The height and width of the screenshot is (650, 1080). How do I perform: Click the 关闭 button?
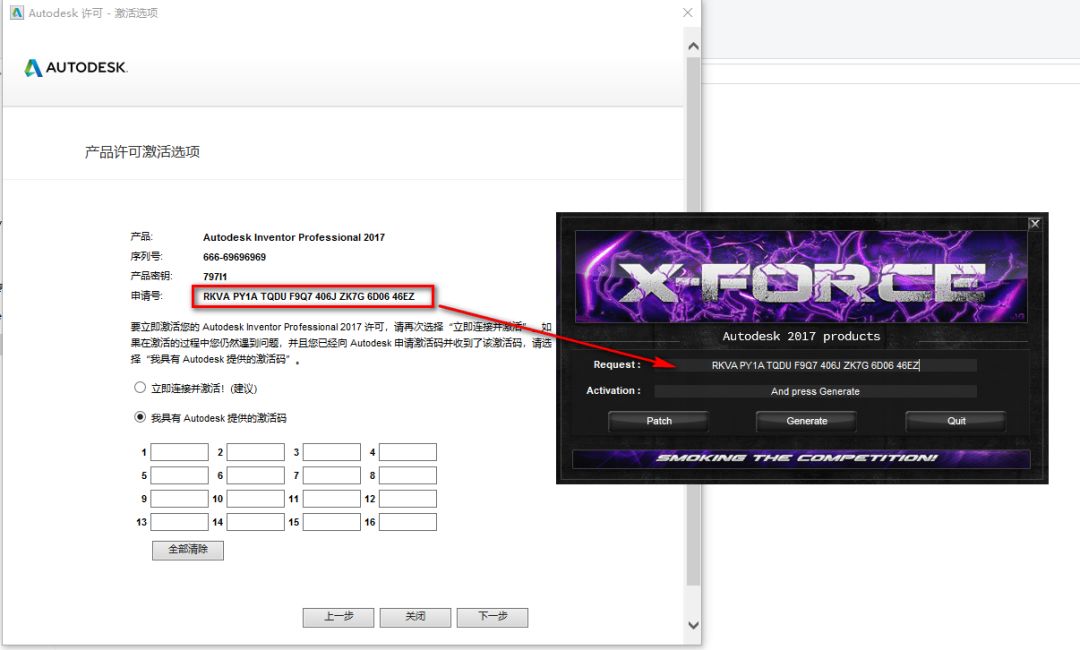[x=415, y=617]
